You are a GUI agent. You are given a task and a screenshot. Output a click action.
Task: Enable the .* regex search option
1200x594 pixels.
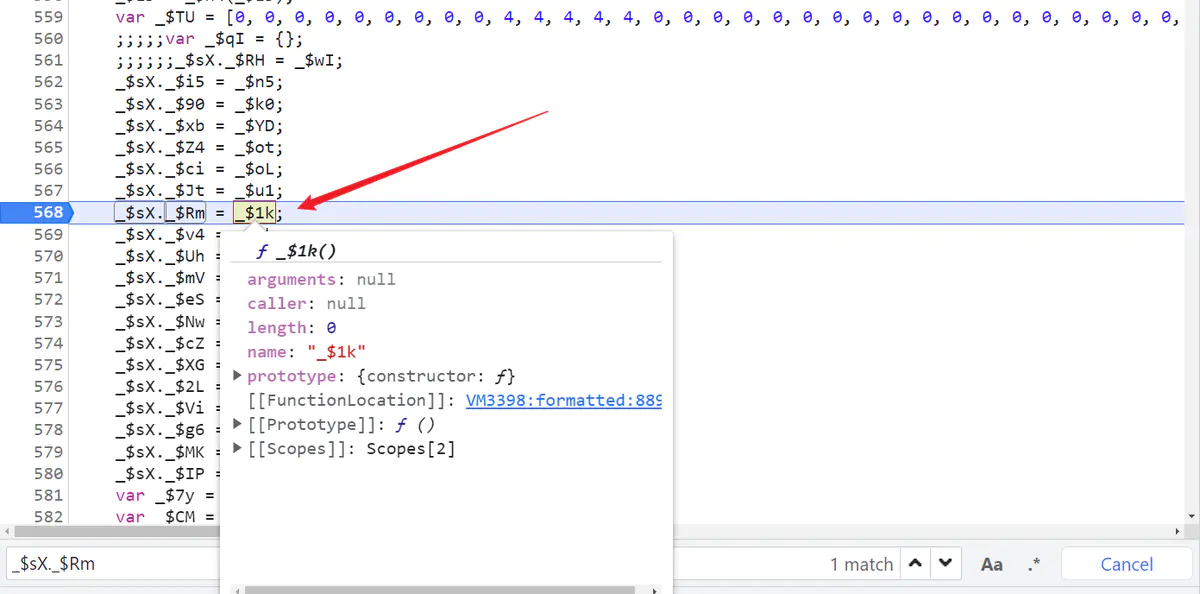point(1034,564)
